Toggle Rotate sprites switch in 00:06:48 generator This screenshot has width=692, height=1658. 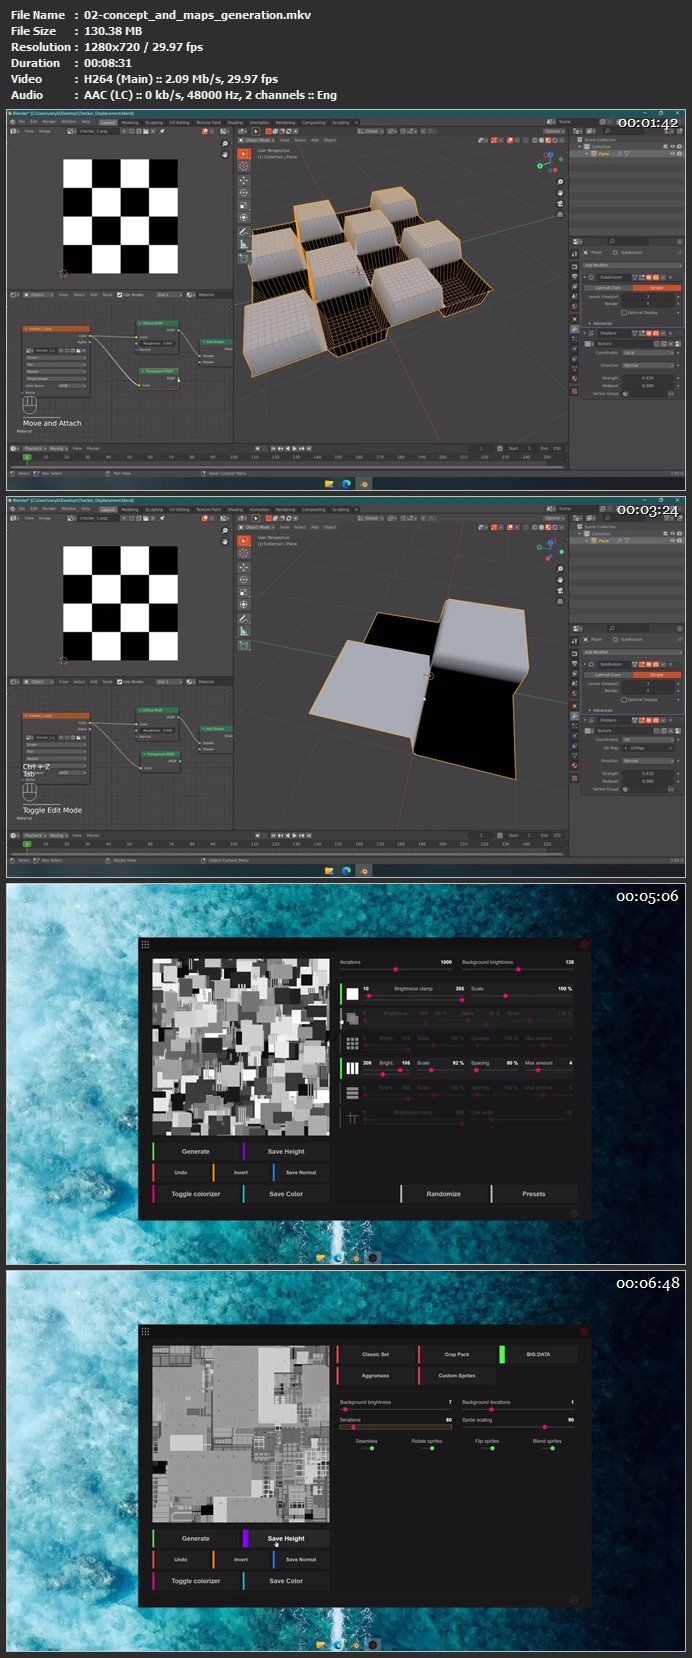click(x=427, y=1448)
